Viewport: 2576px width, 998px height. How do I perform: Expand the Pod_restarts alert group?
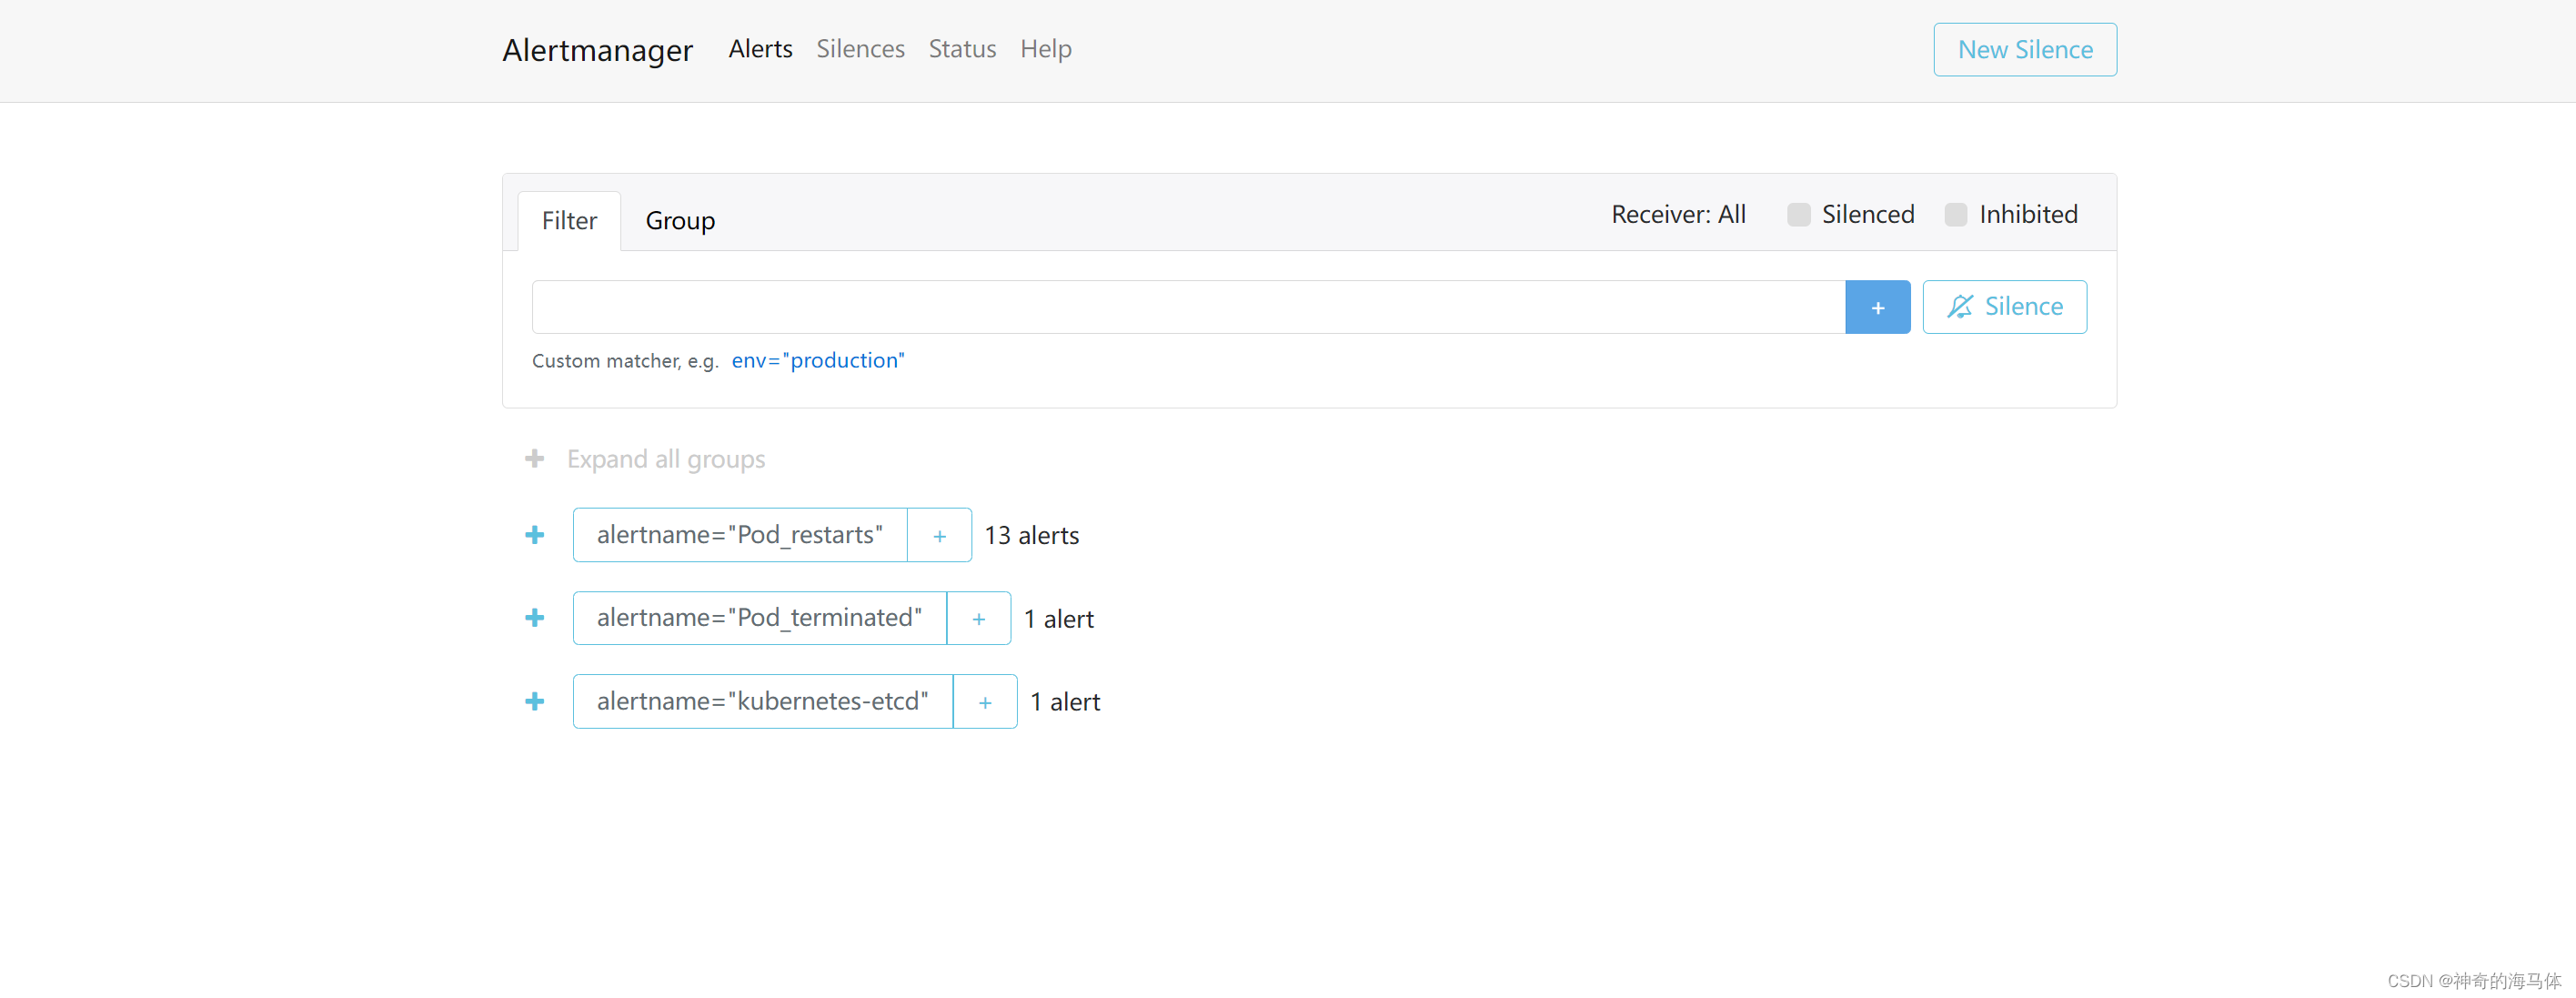click(x=535, y=535)
